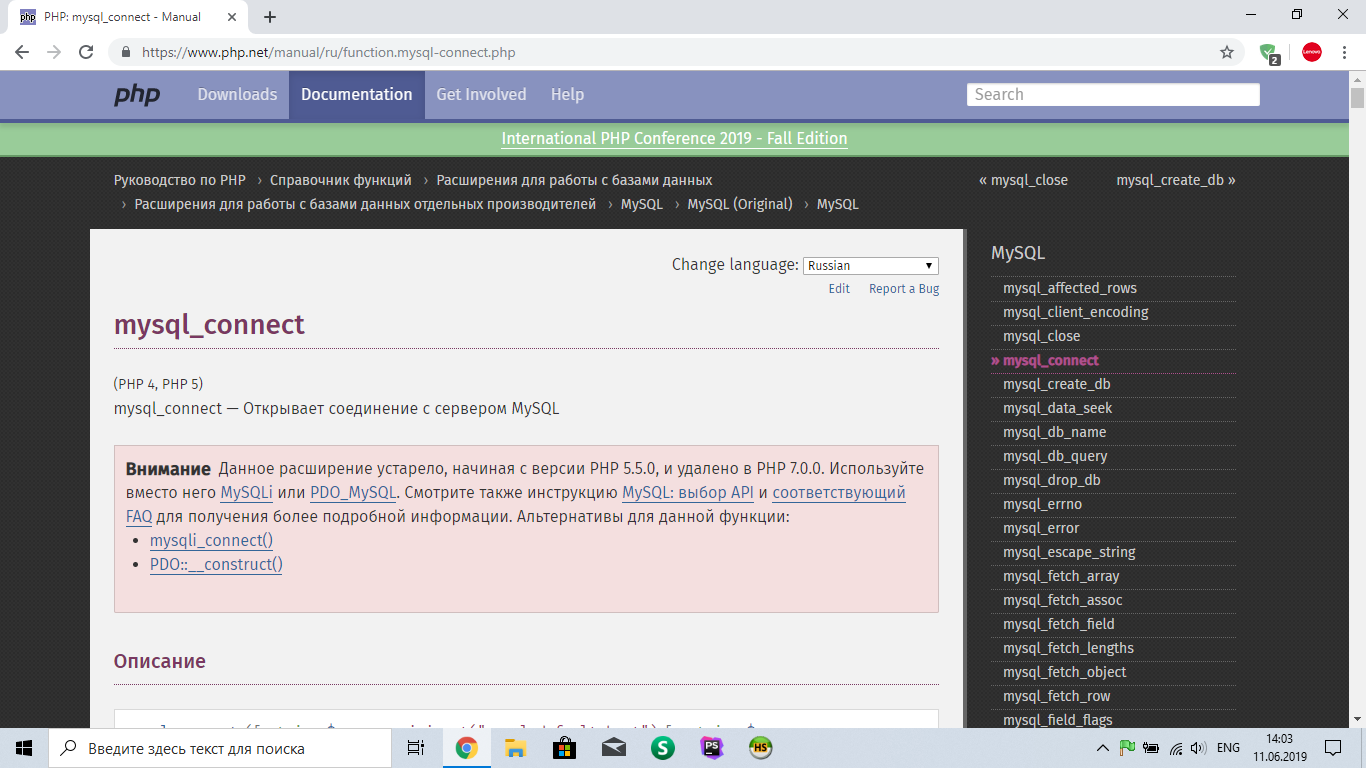Expand the Change language dropdown
The height and width of the screenshot is (768, 1366).
(x=870, y=265)
